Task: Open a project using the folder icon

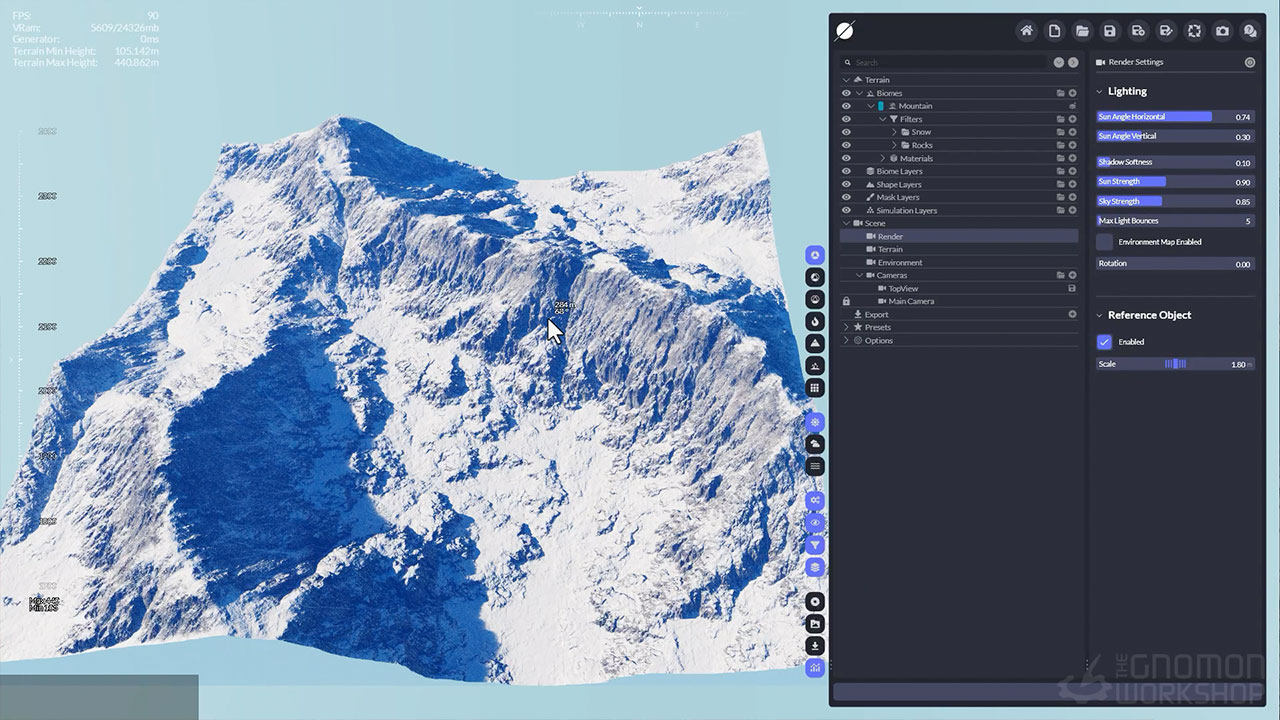Action: click(1082, 31)
